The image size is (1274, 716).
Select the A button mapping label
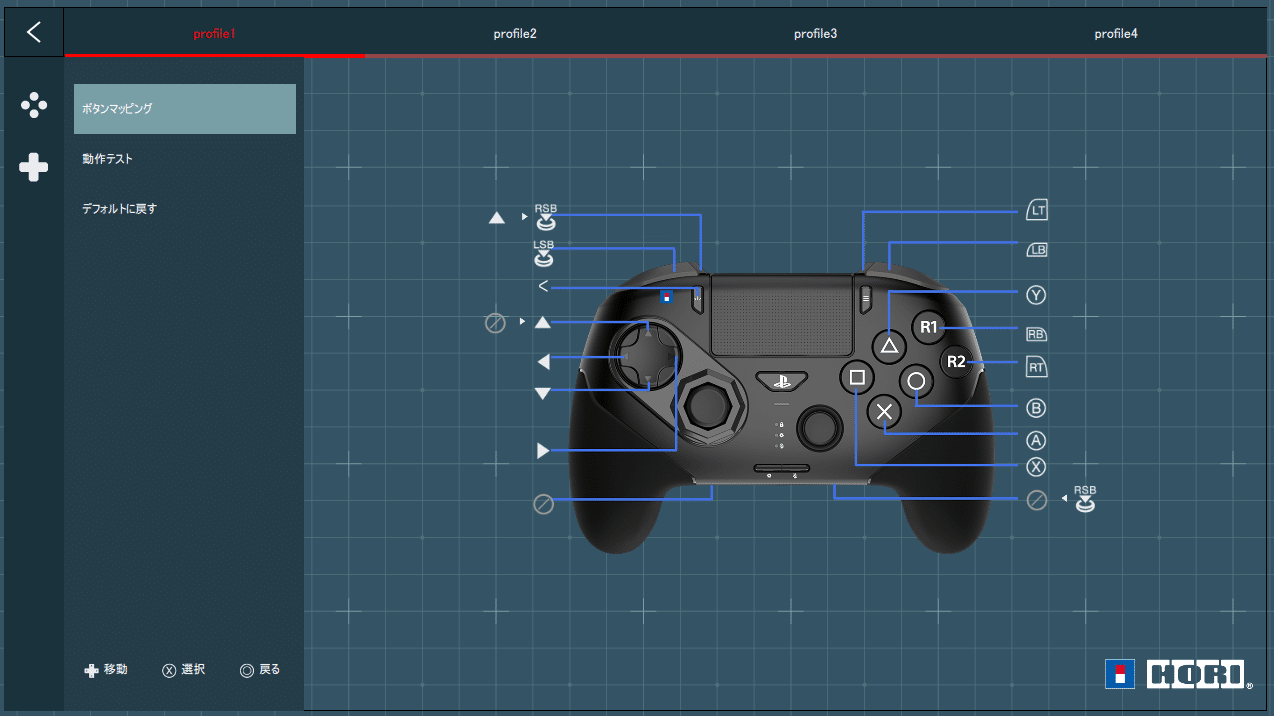point(1036,439)
